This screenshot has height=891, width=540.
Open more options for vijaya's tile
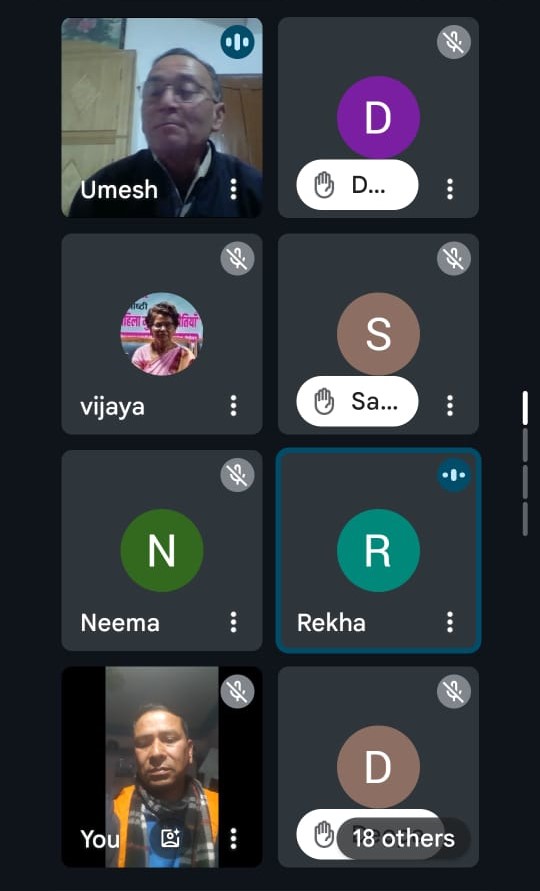pos(233,406)
